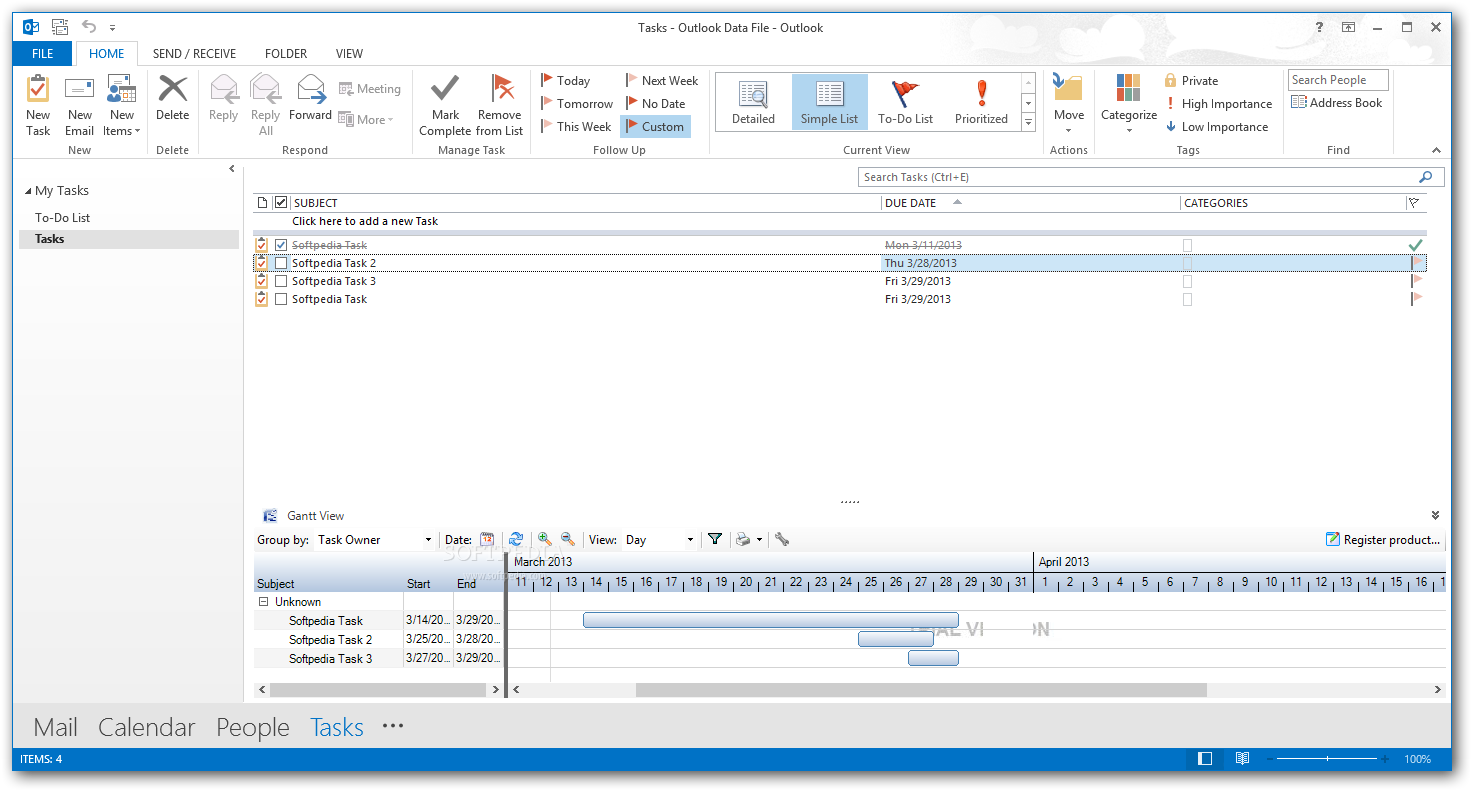1472x791 pixels.
Task: Delete the selected task
Action: pos(172,98)
